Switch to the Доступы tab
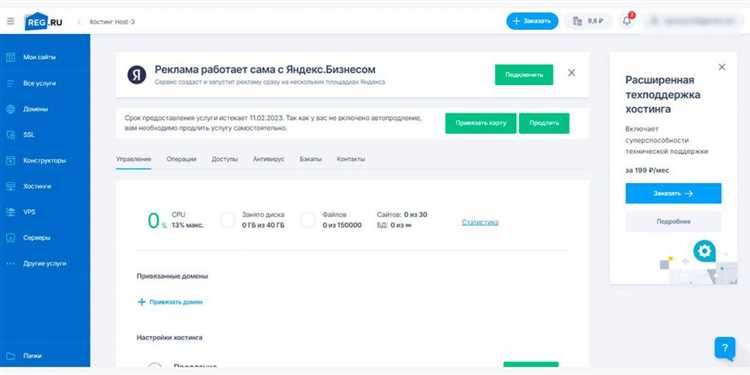The width and height of the screenshot is (750, 375). pyautogui.click(x=224, y=159)
